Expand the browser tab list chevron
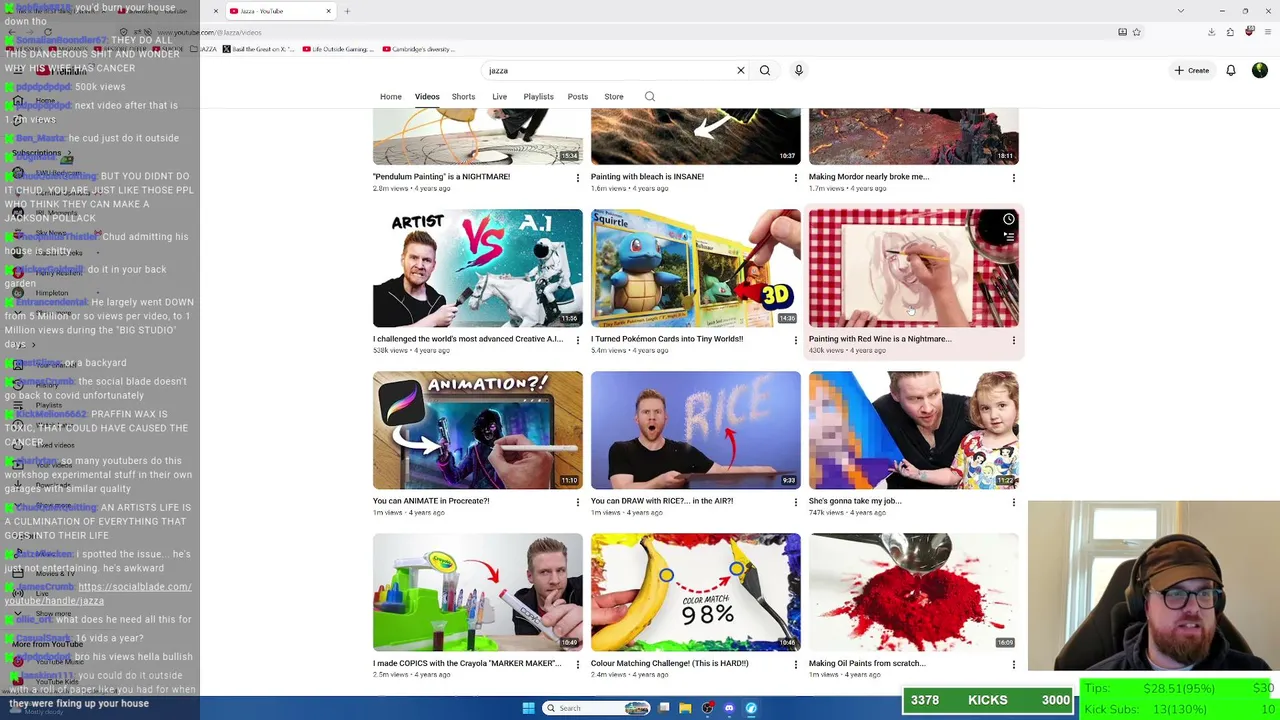 coord(1181,11)
